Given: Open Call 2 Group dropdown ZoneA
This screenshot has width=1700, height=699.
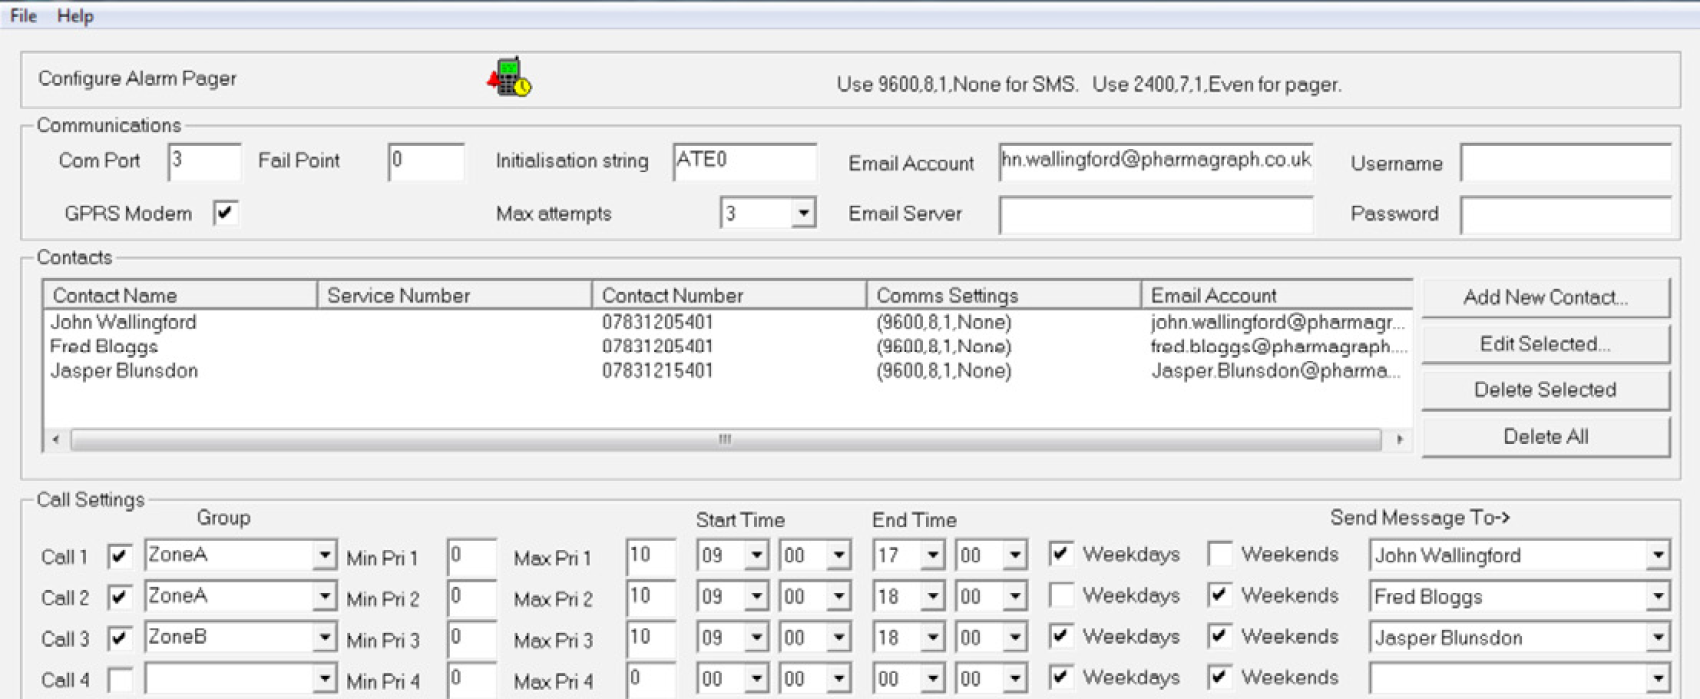Looking at the screenshot, I should (x=324, y=596).
